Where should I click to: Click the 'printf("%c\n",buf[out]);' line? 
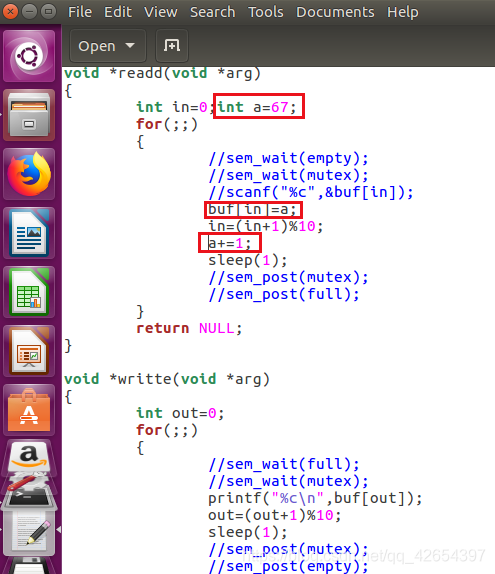coord(315,498)
